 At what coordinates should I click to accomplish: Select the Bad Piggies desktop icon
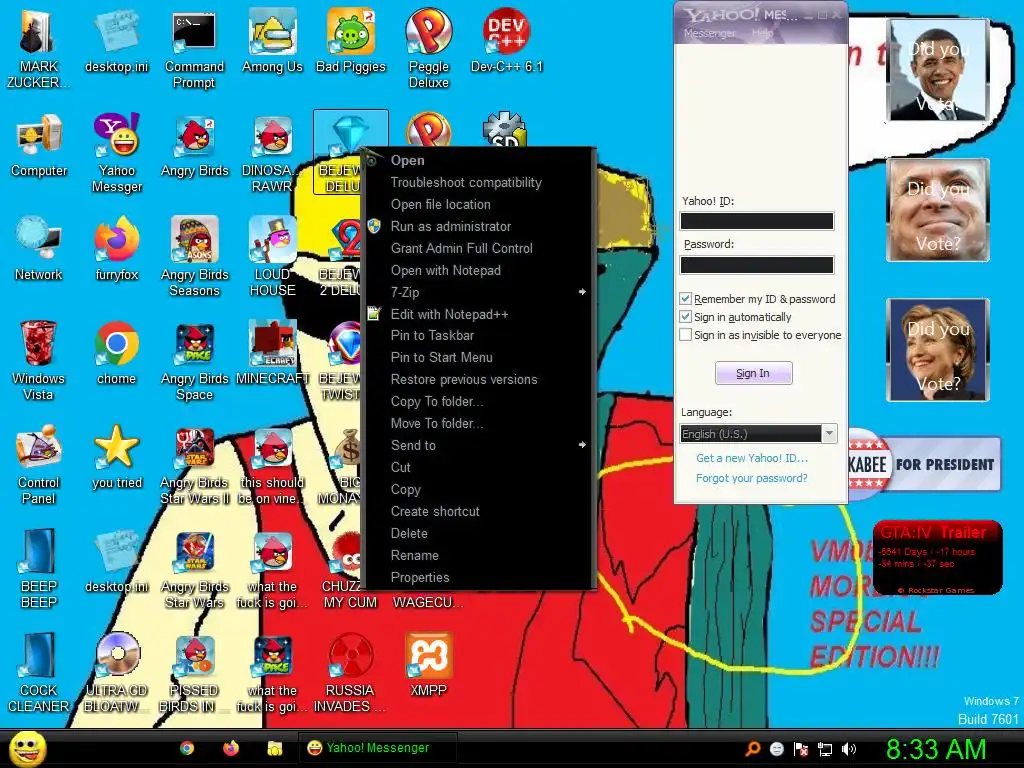pyautogui.click(x=351, y=42)
